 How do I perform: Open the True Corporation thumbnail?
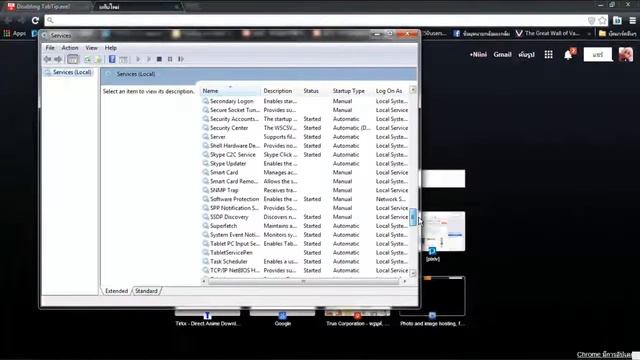pos(358,318)
